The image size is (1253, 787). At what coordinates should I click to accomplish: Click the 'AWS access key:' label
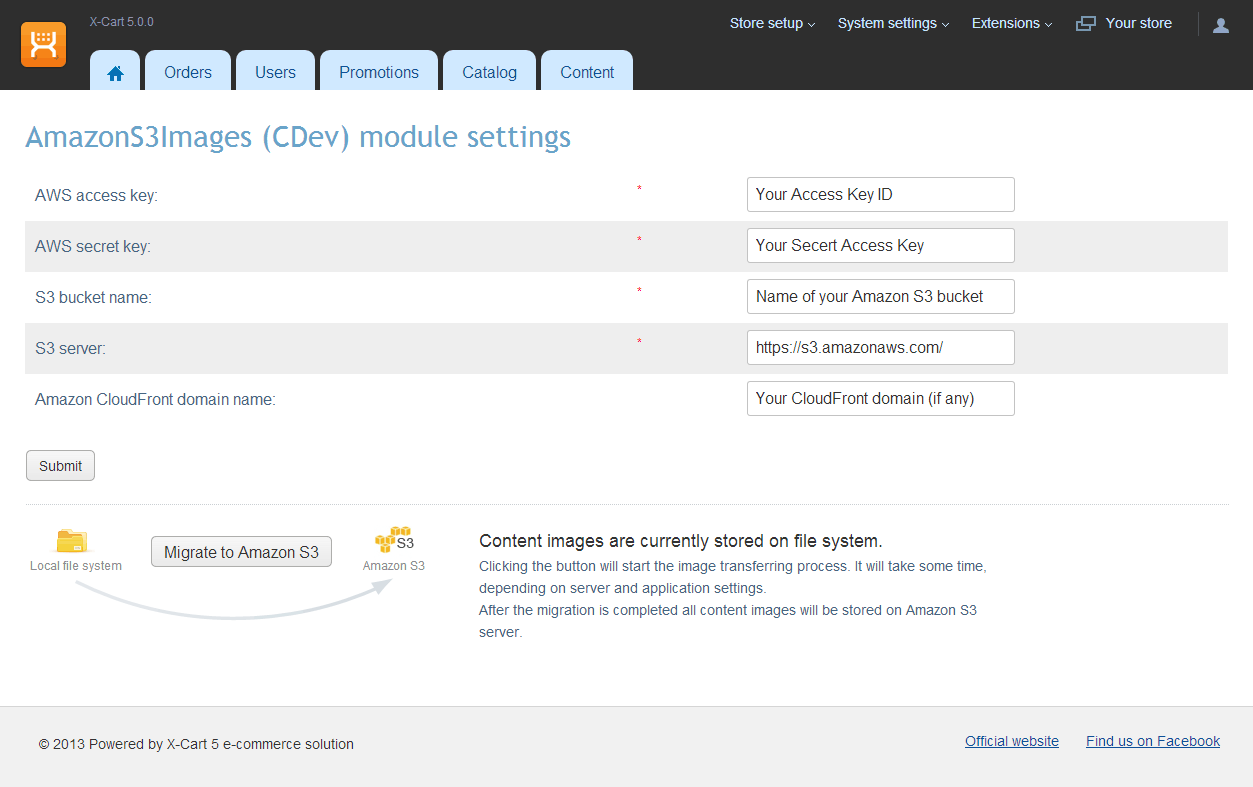coord(96,196)
